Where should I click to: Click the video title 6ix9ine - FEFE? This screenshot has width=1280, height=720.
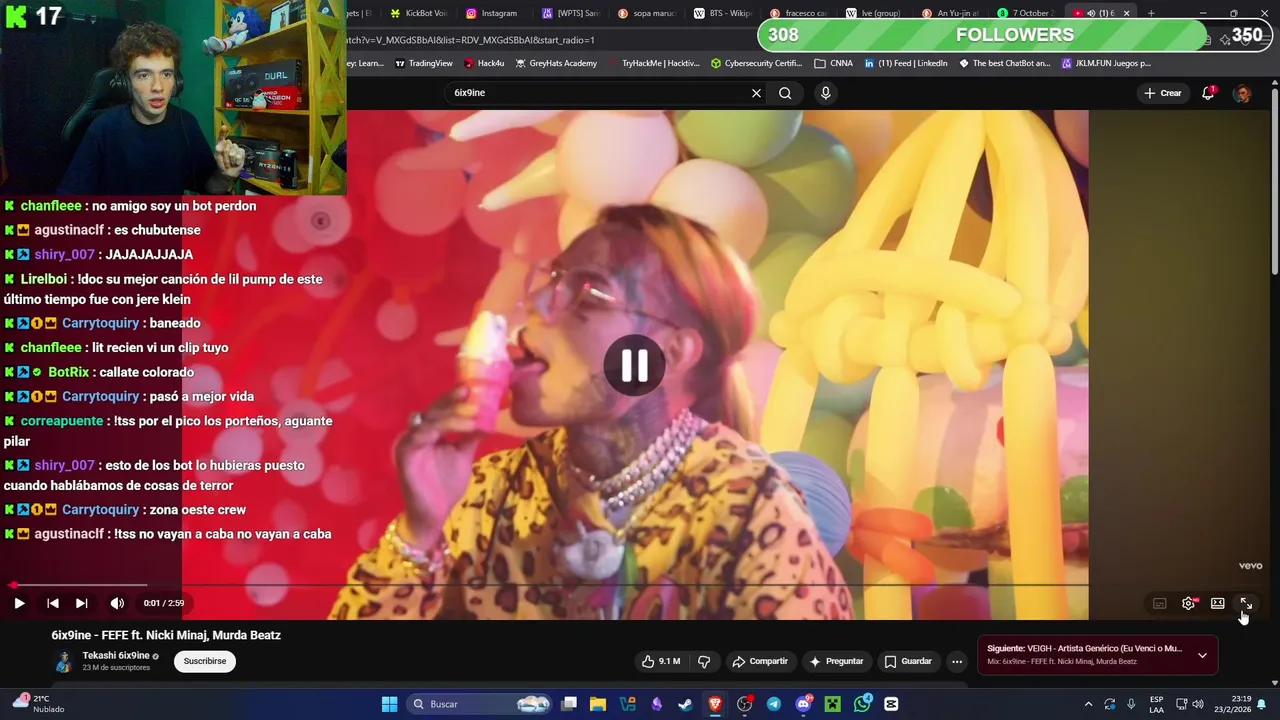point(166,635)
